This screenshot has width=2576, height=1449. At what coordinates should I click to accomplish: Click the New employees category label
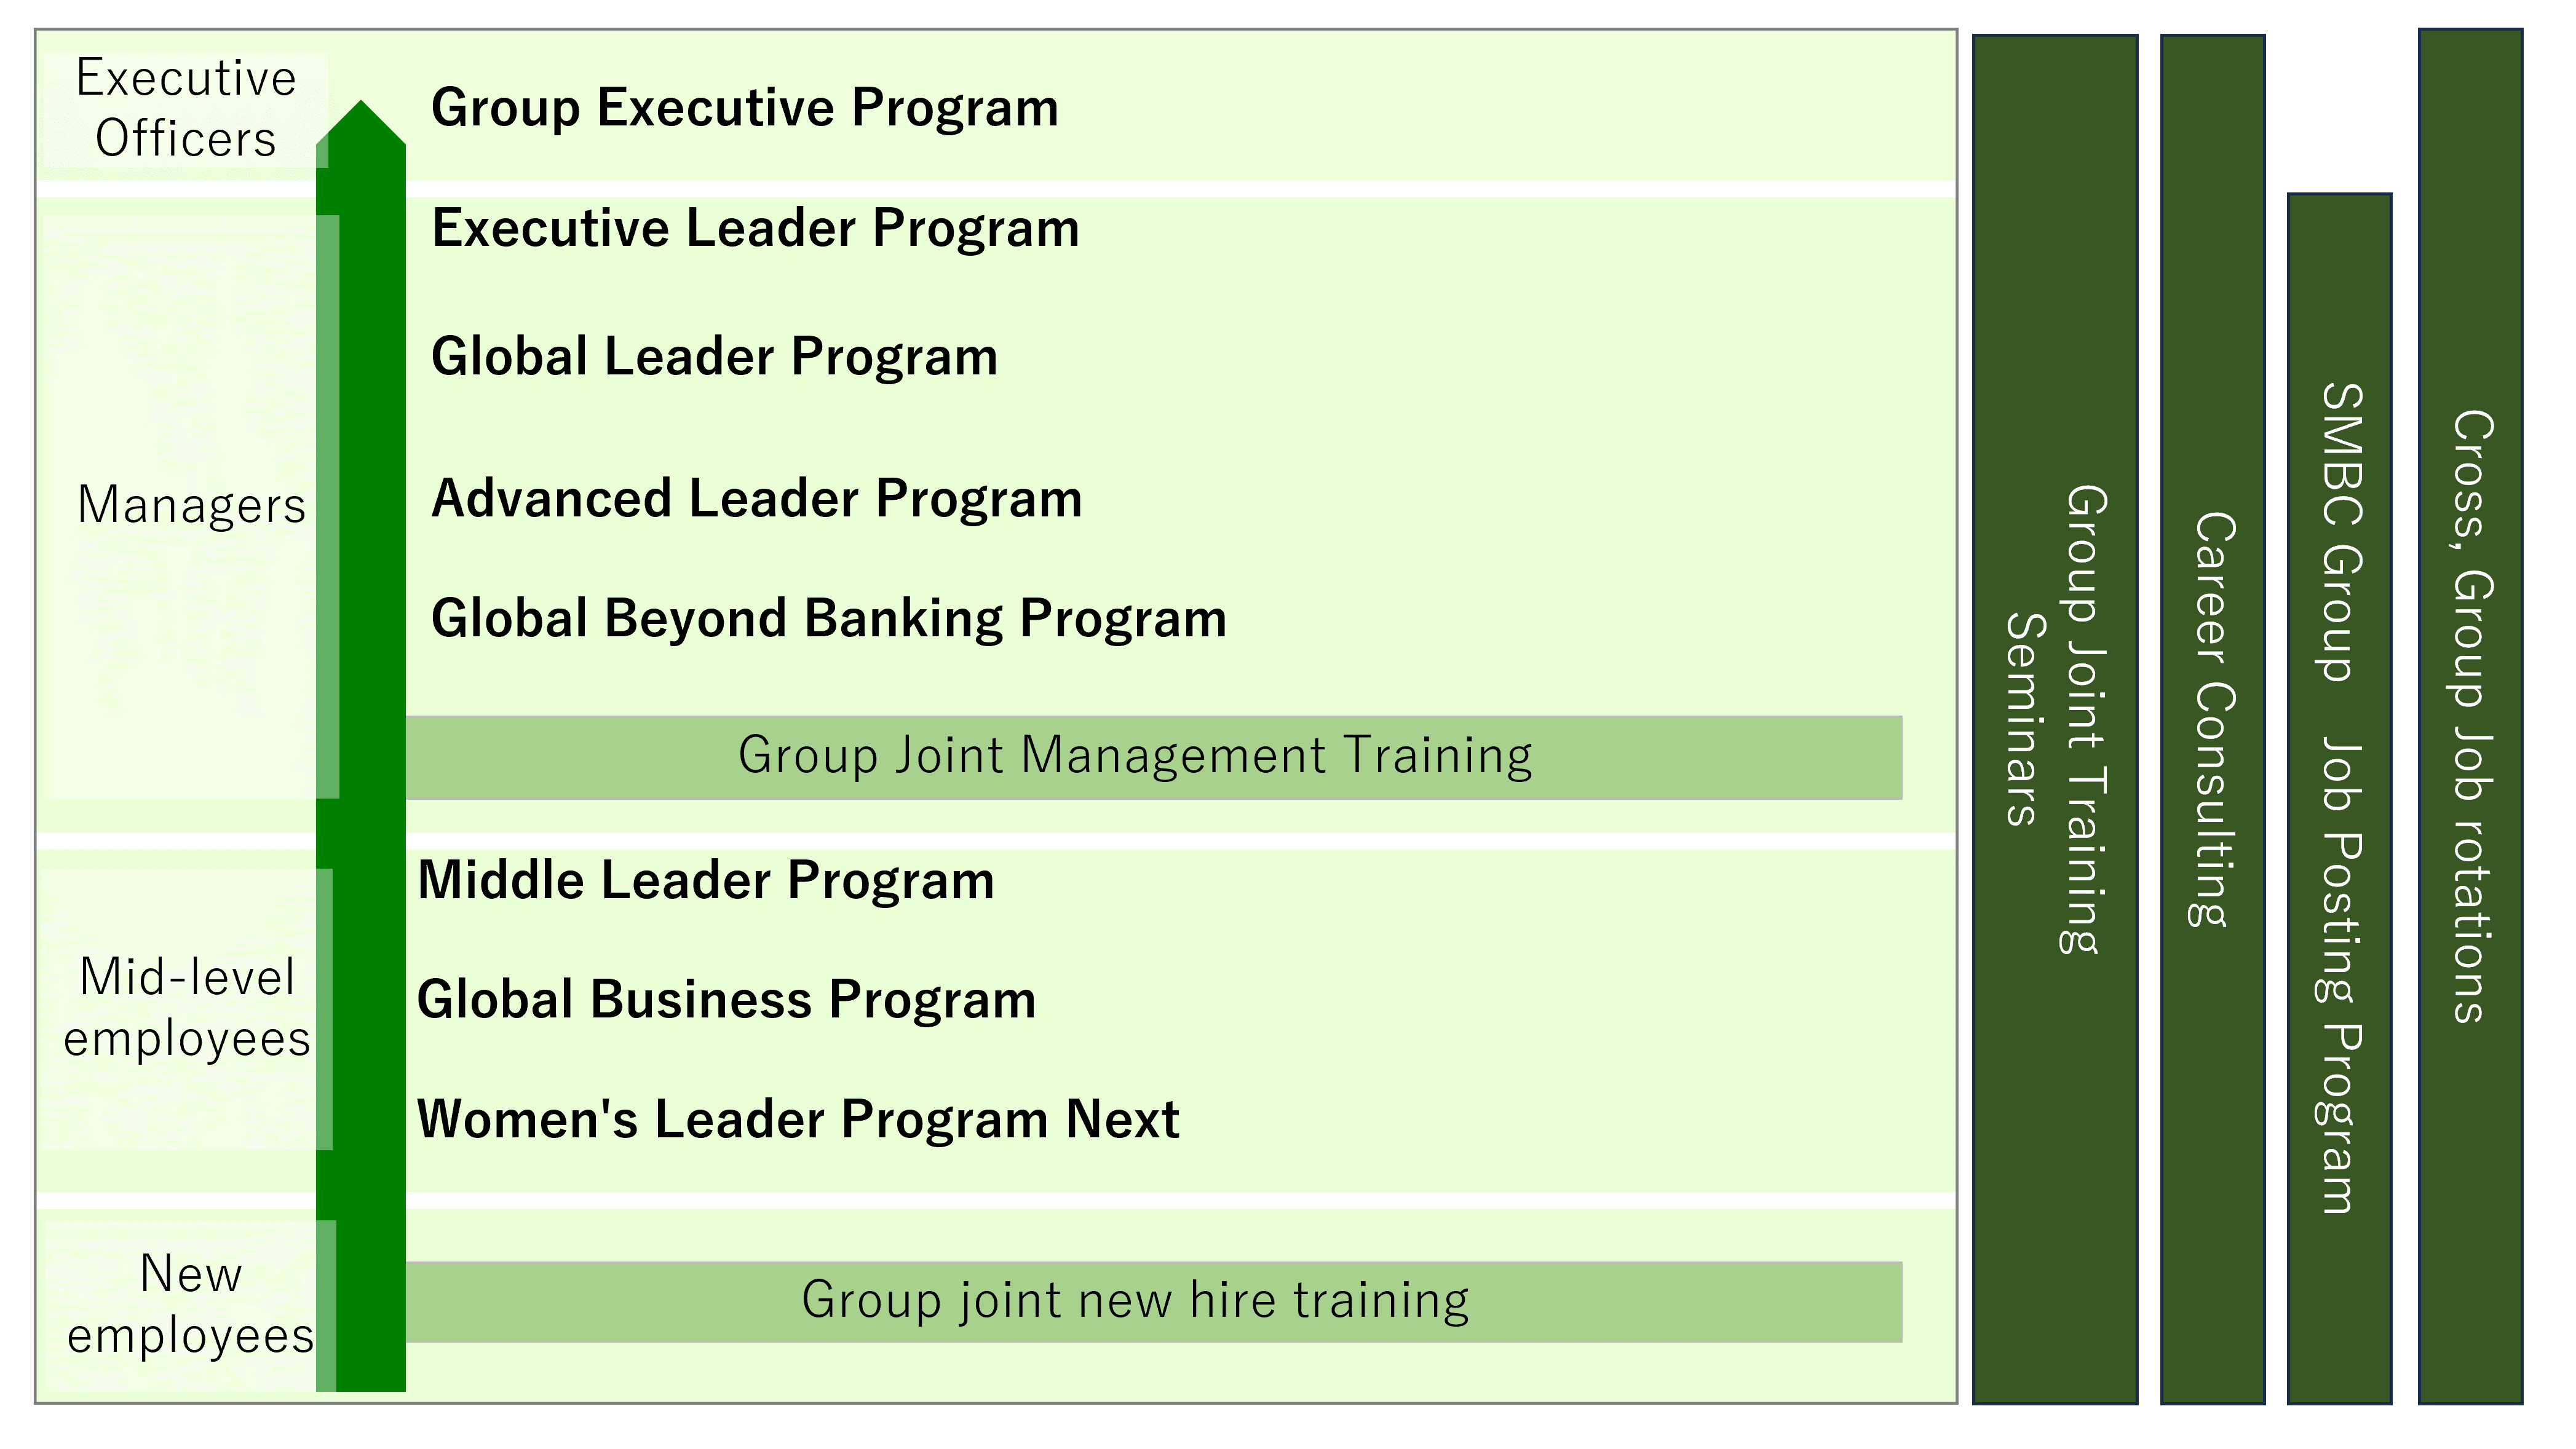[190, 1304]
